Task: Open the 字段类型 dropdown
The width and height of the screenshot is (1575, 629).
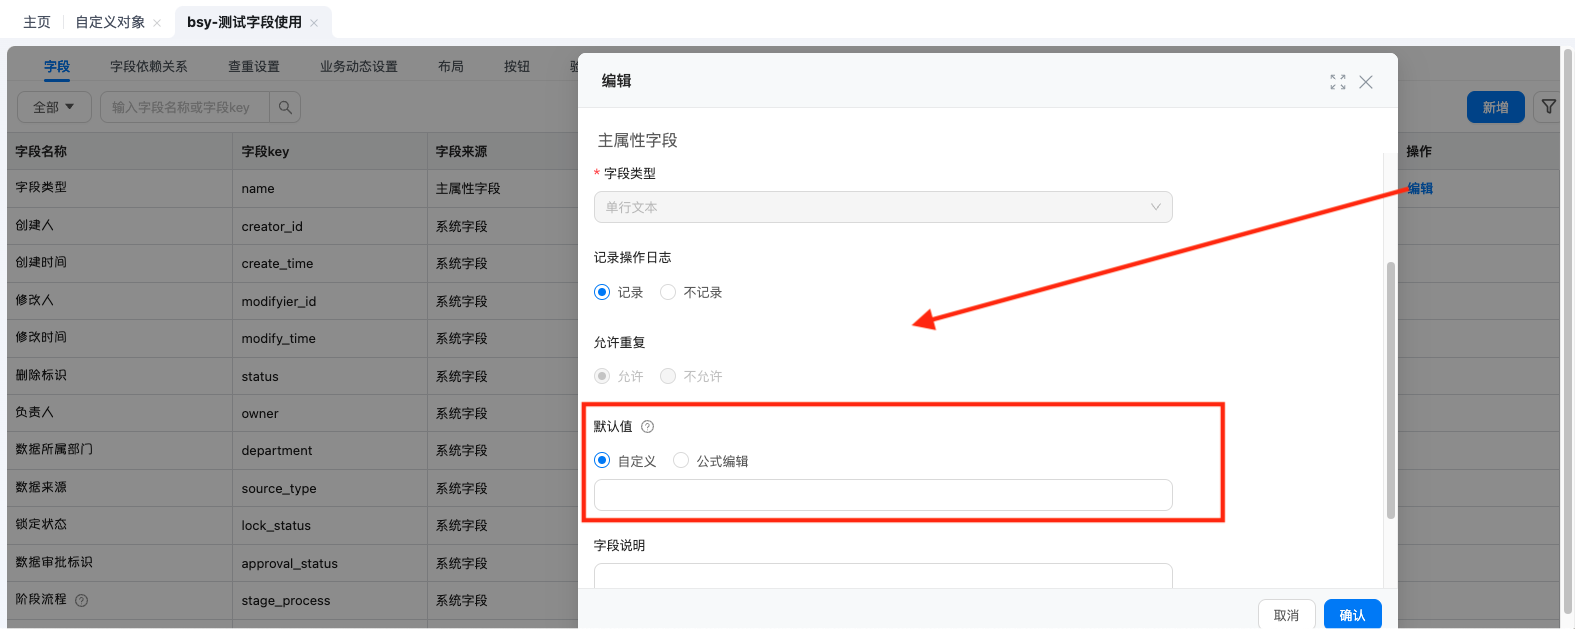Action: click(x=883, y=207)
